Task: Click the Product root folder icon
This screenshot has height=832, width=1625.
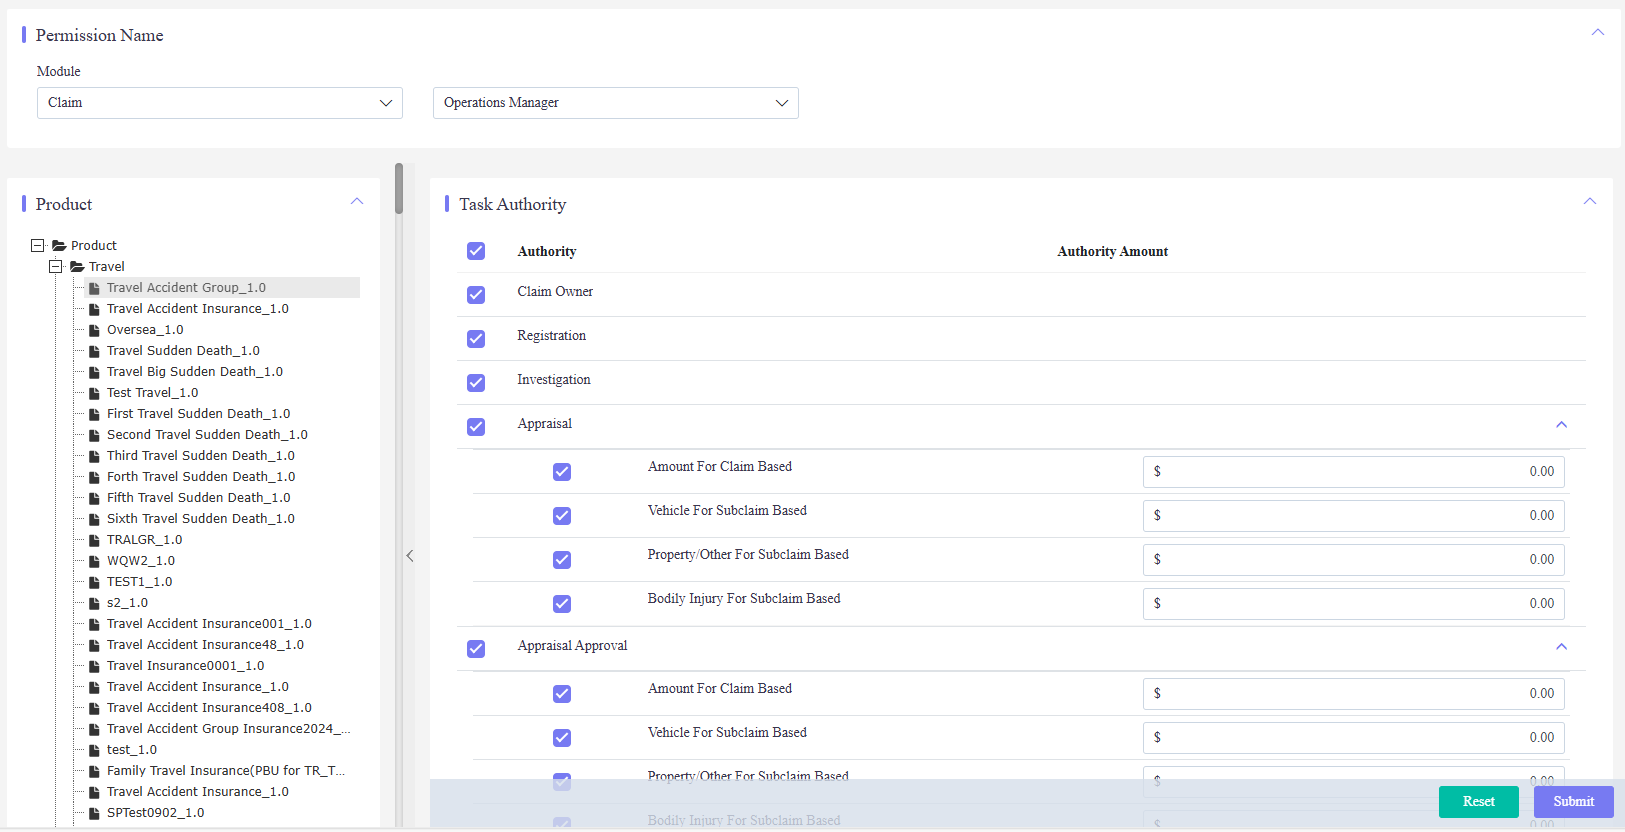Action: (x=59, y=246)
